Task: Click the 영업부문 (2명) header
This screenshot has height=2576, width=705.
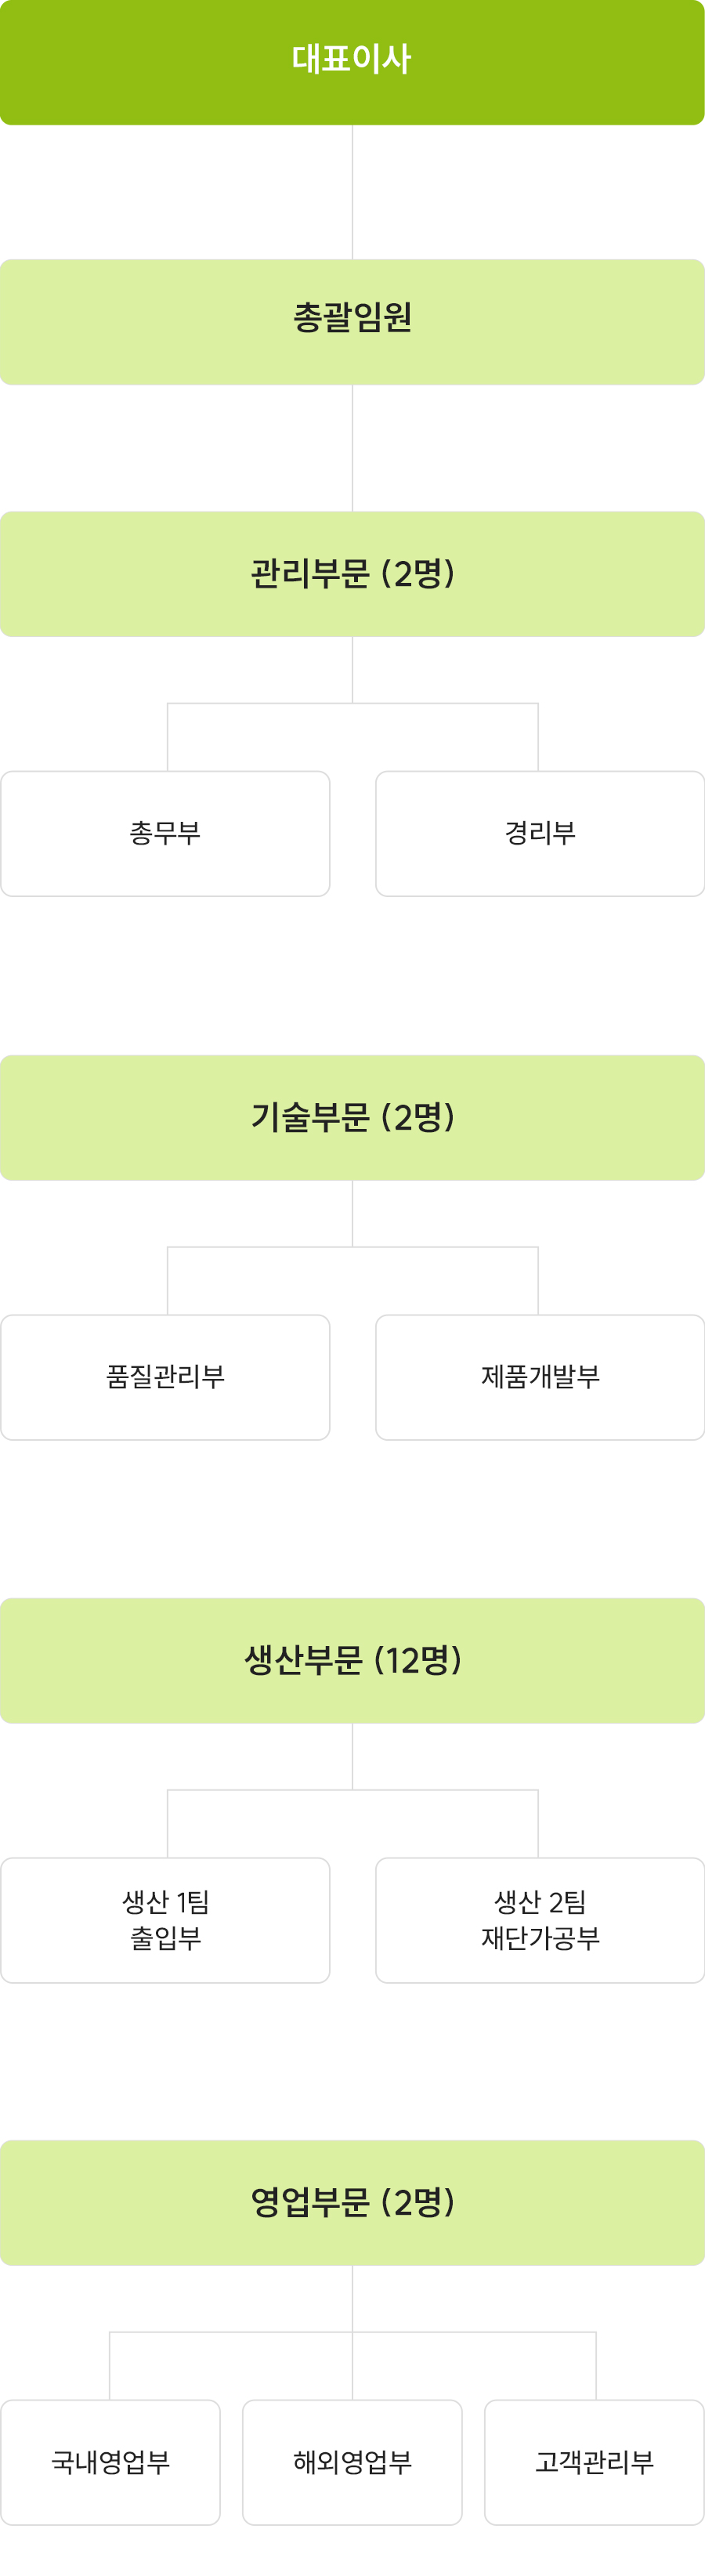Action: point(352,2203)
